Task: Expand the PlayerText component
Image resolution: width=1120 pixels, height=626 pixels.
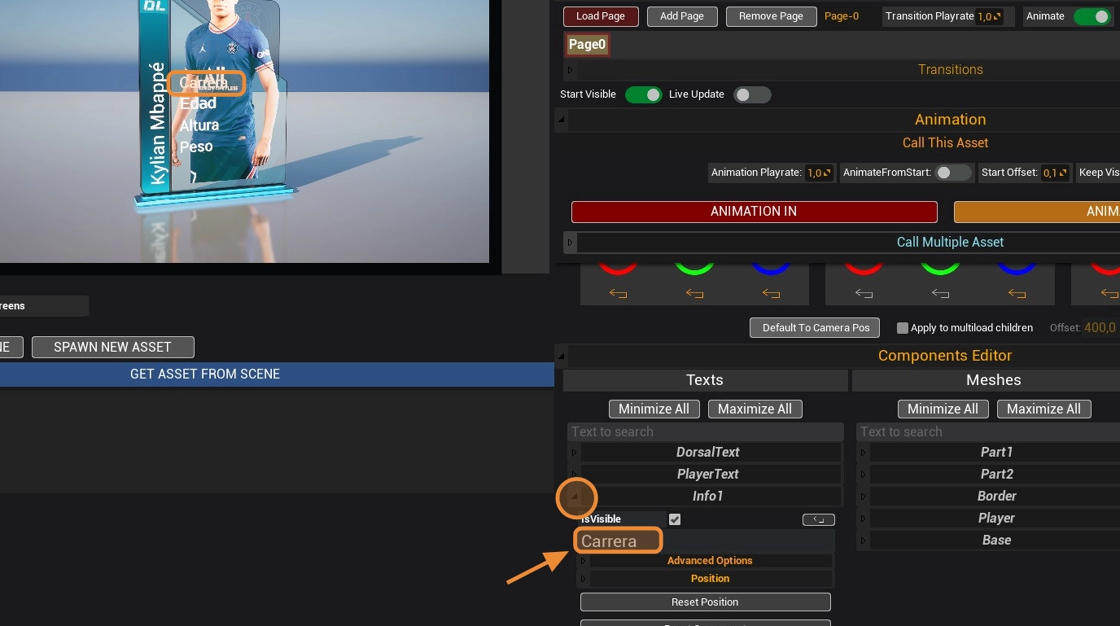Action: 574,475
